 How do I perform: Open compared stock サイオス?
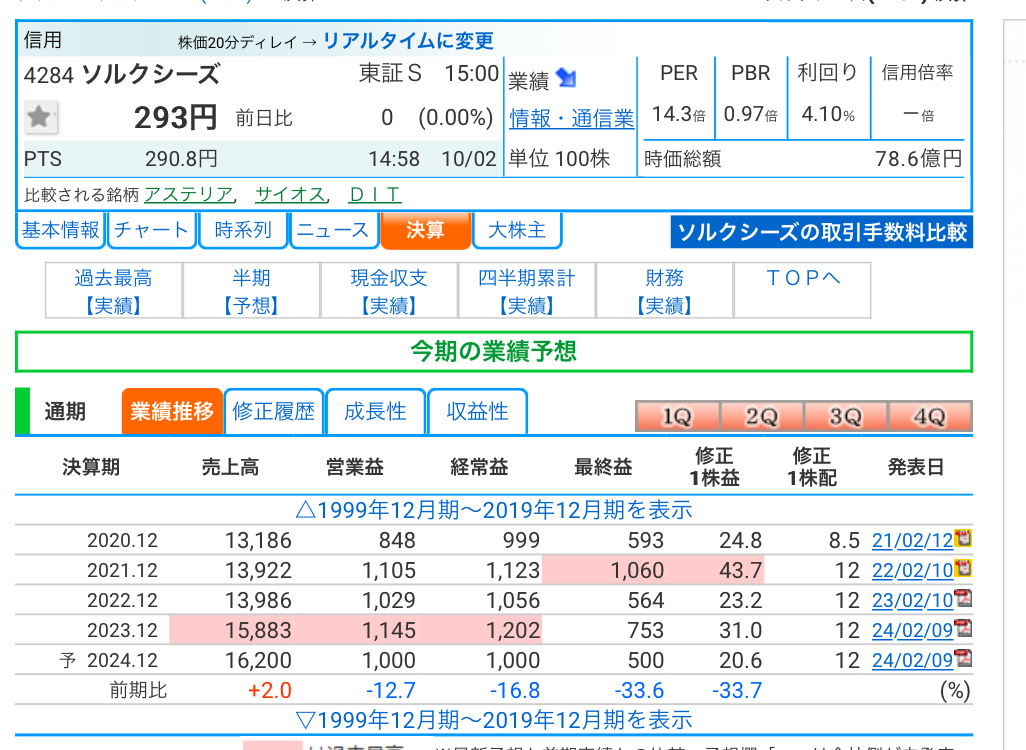pyautogui.click(x=291, y=194)
